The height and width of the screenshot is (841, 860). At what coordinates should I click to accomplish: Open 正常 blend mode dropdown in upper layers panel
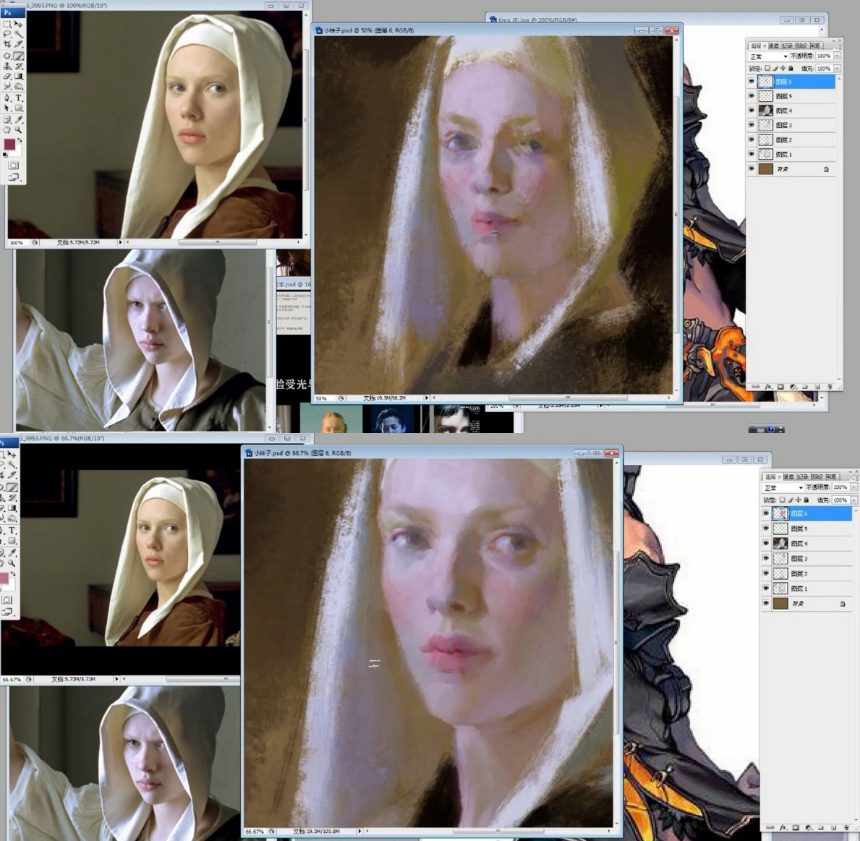pos(768,56)
